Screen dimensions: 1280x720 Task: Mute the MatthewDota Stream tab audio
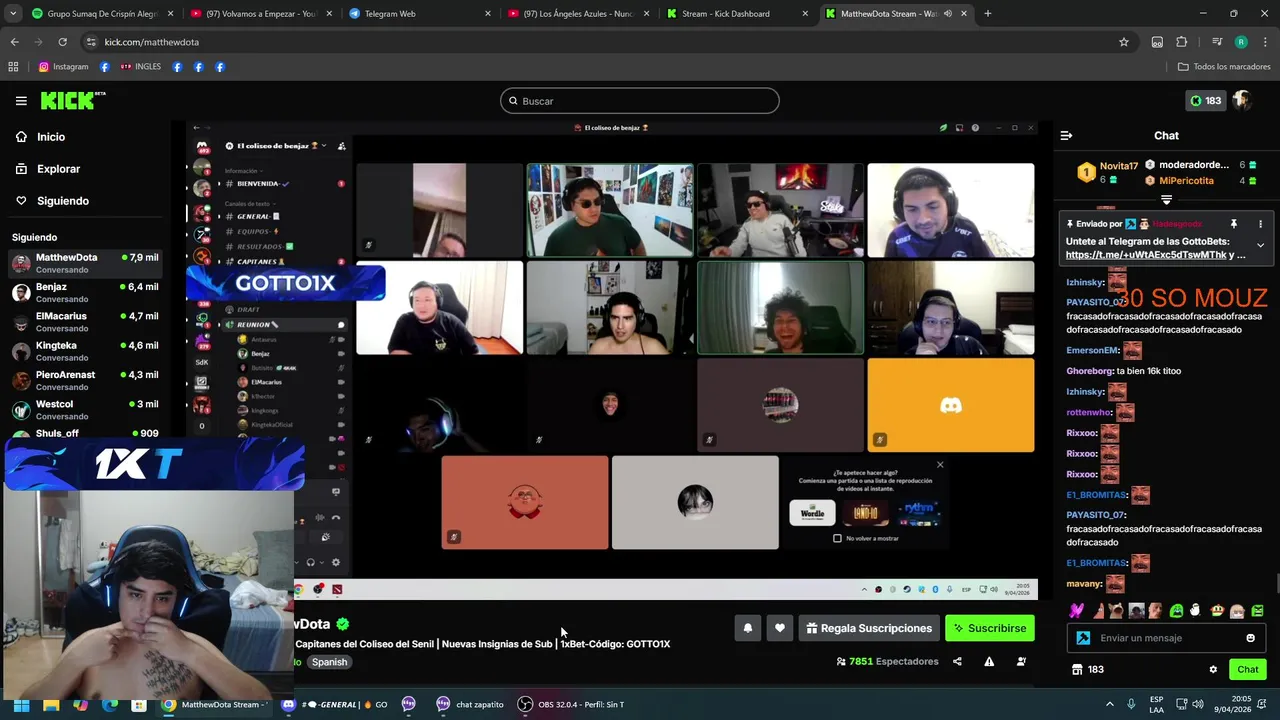[947, 14]
